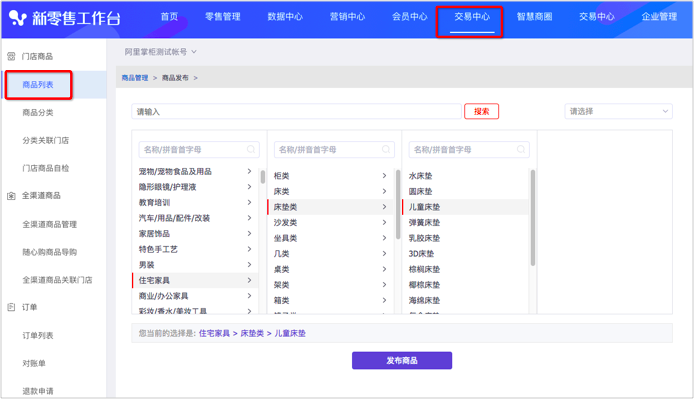Open the 首页 top tab
Screen dimensions: 694x399
tap(169, 17)
